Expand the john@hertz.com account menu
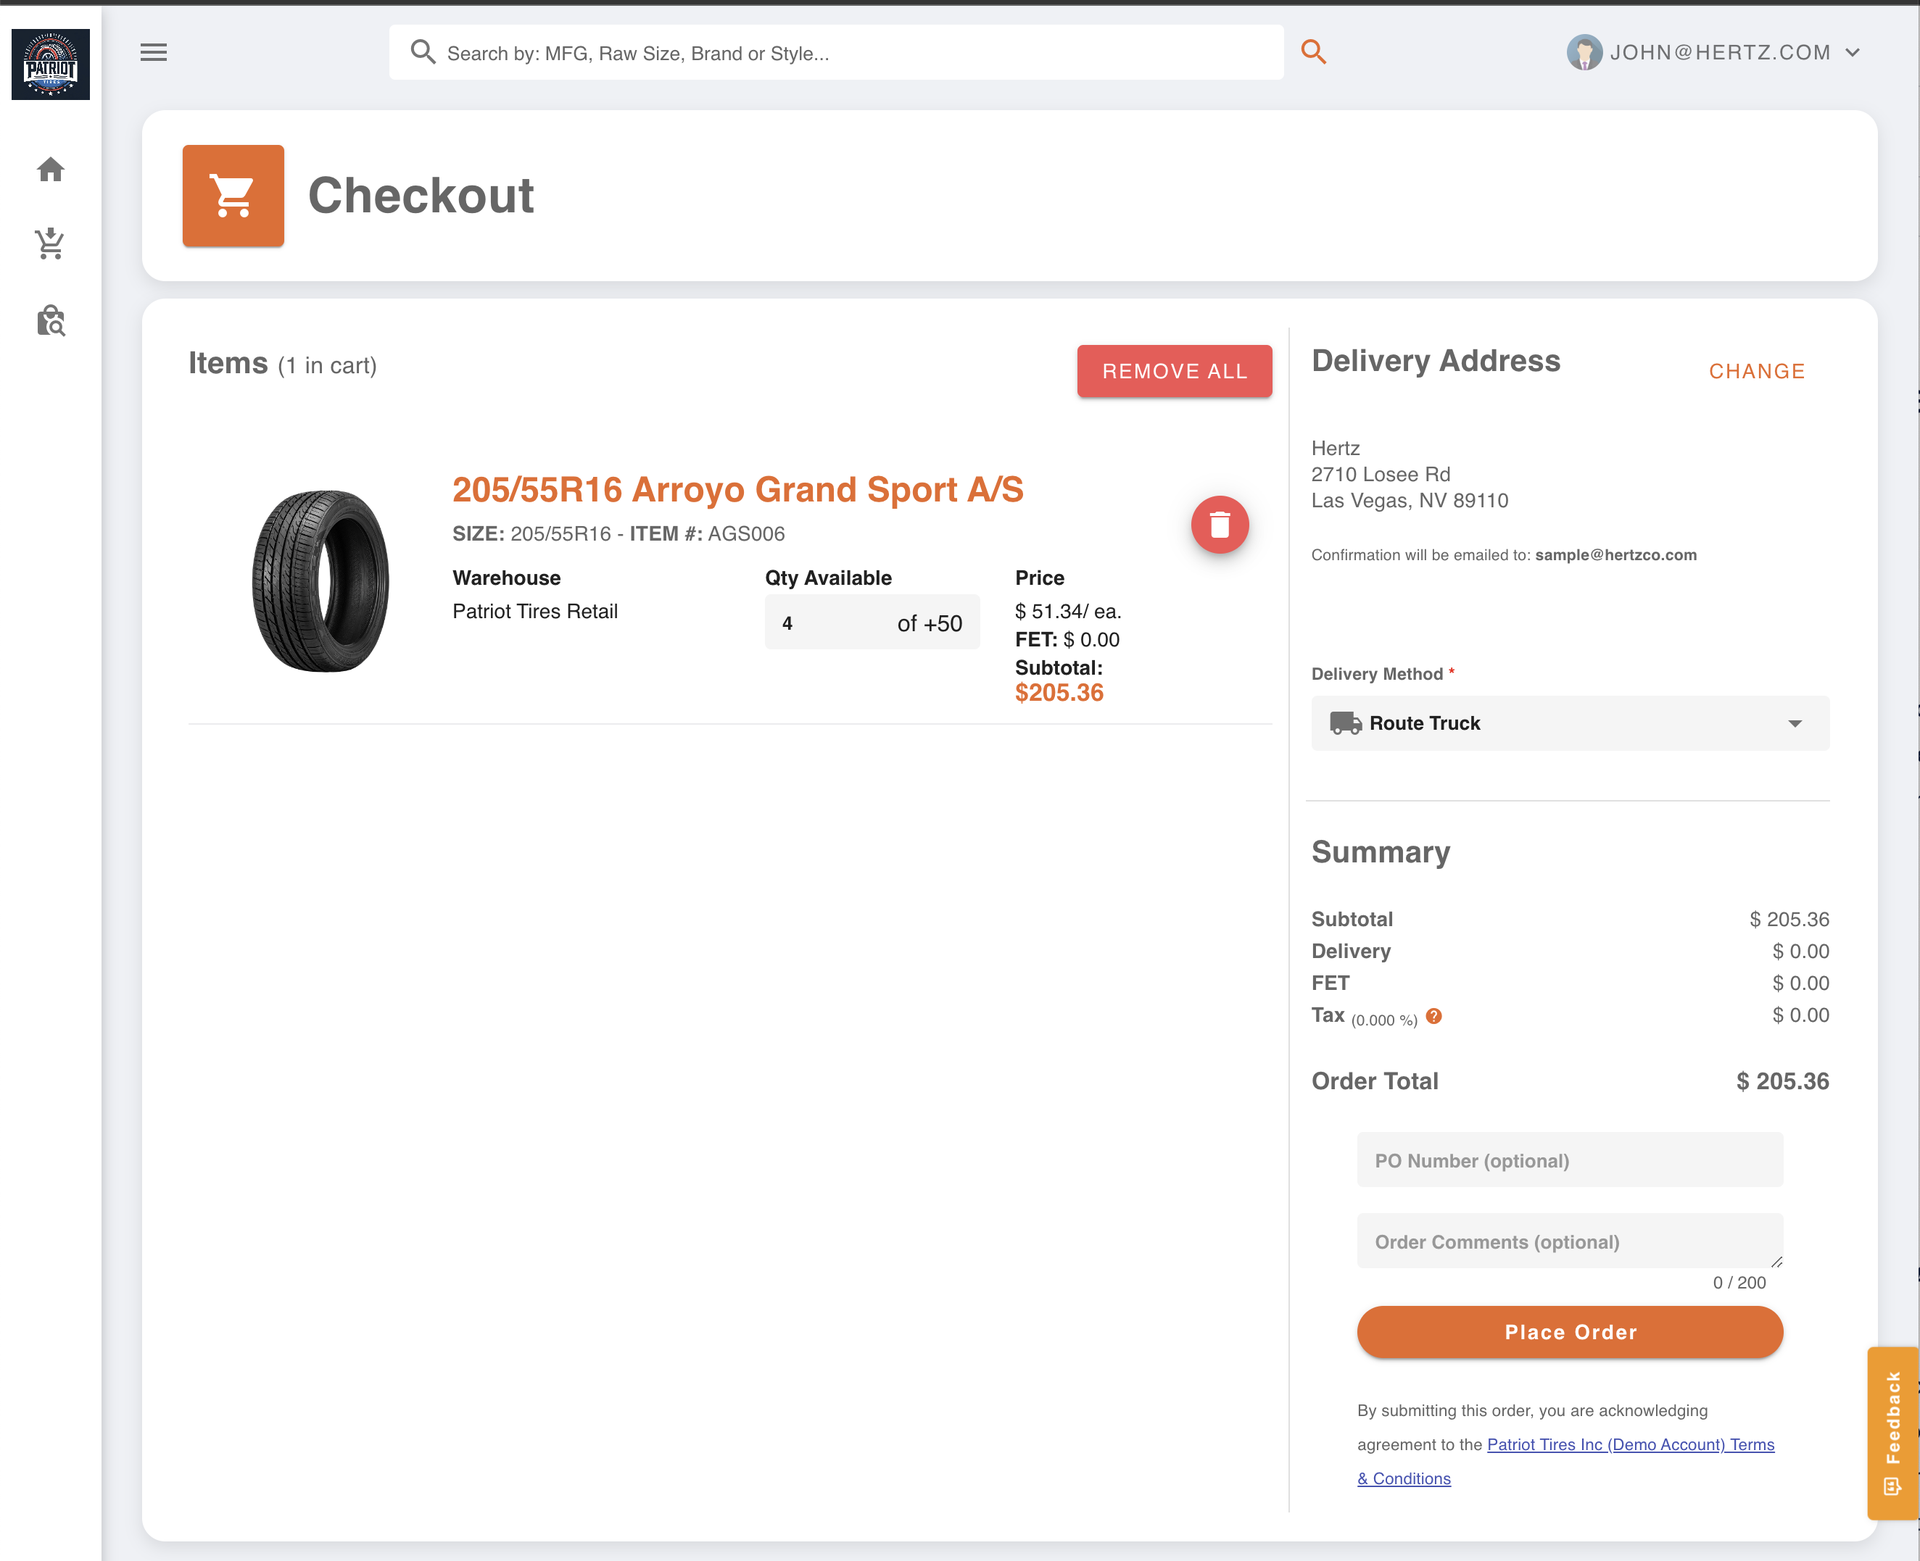1920x1561 pixels. coord(1713,52)
